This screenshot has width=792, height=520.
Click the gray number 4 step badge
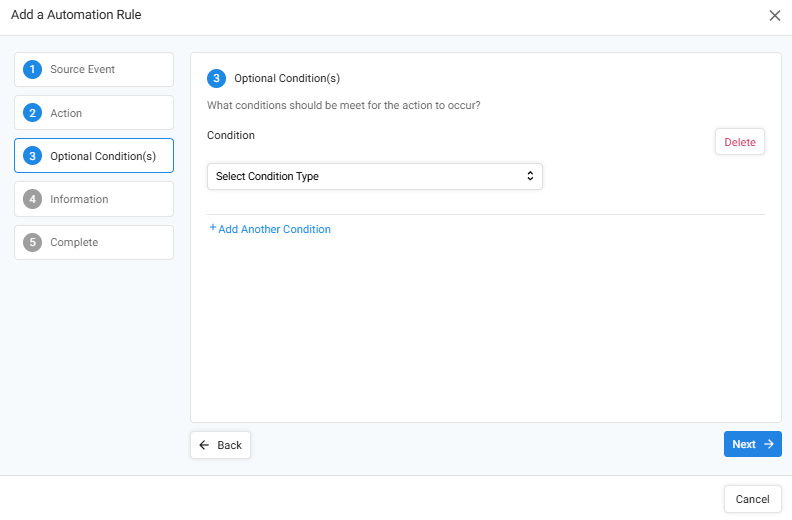pos(33,199)
